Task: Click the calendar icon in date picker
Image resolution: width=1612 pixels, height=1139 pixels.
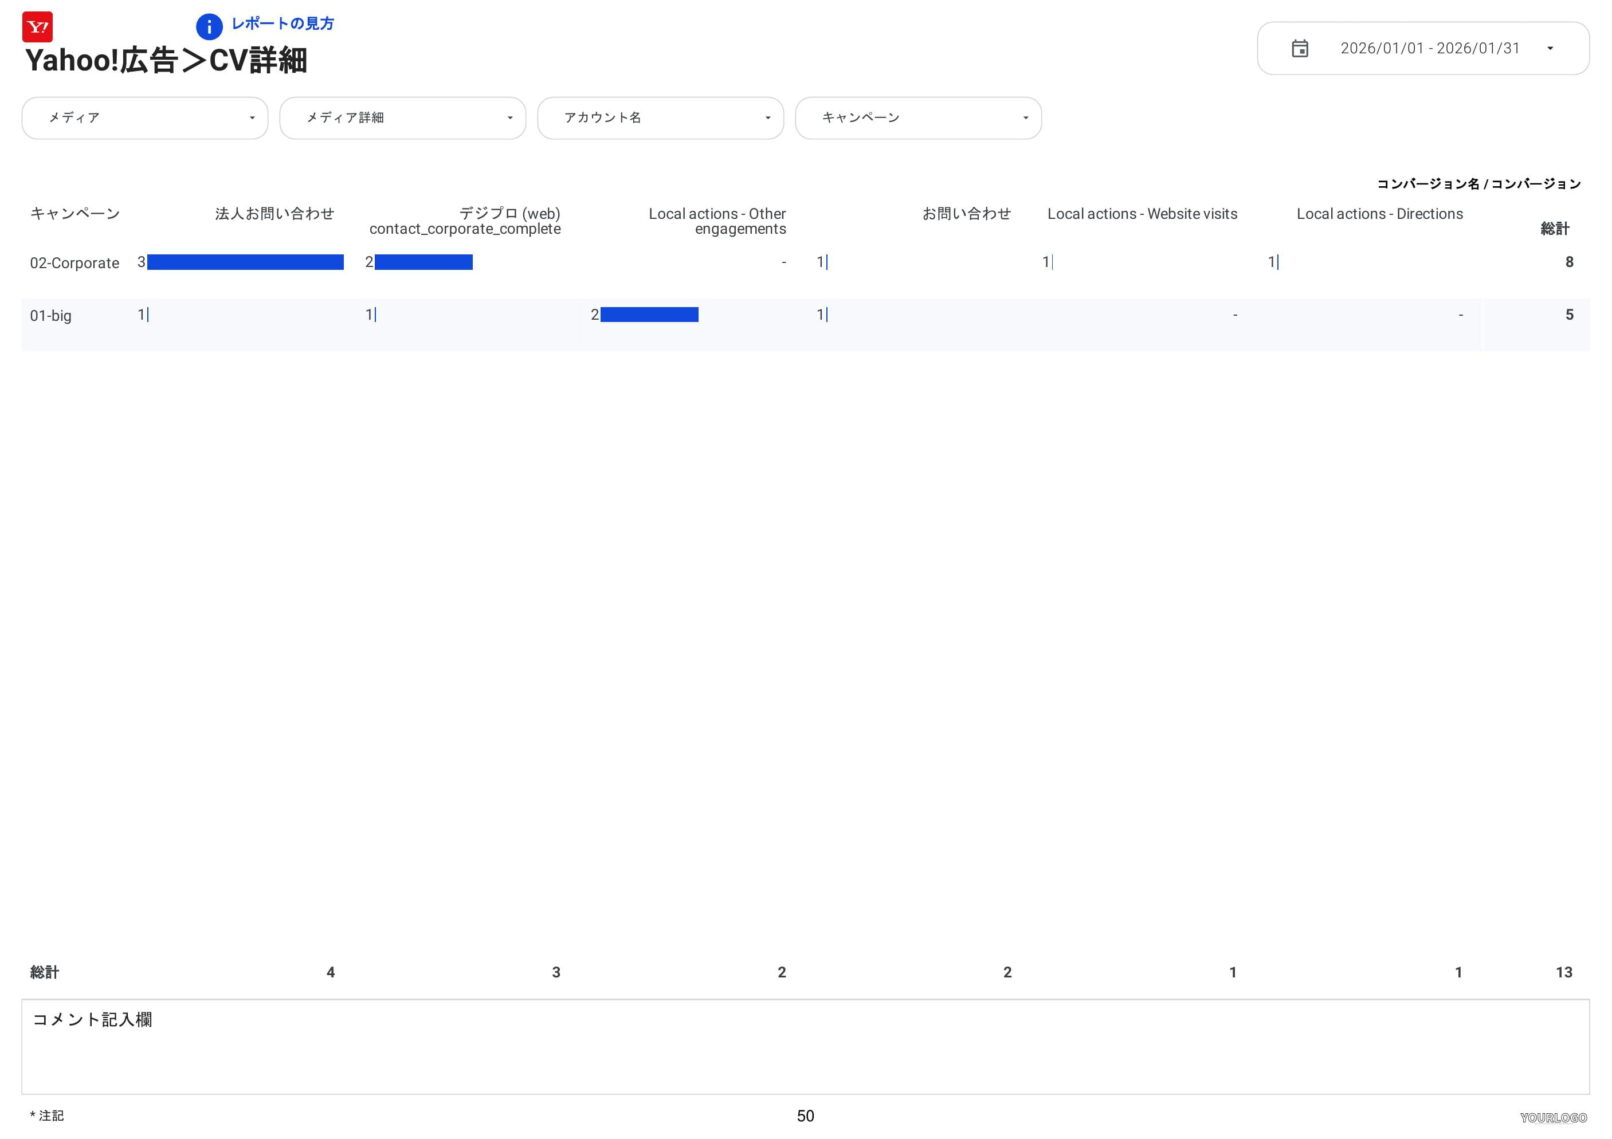Action: (1299, 49)
